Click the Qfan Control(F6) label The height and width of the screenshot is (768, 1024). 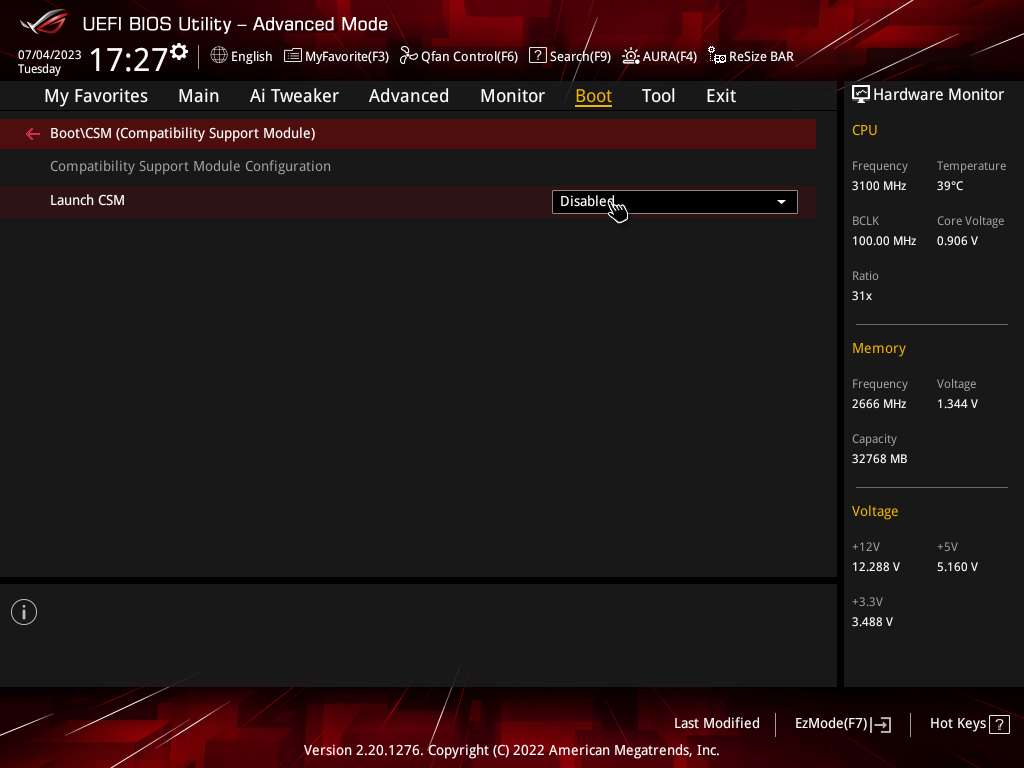(470, 56)
